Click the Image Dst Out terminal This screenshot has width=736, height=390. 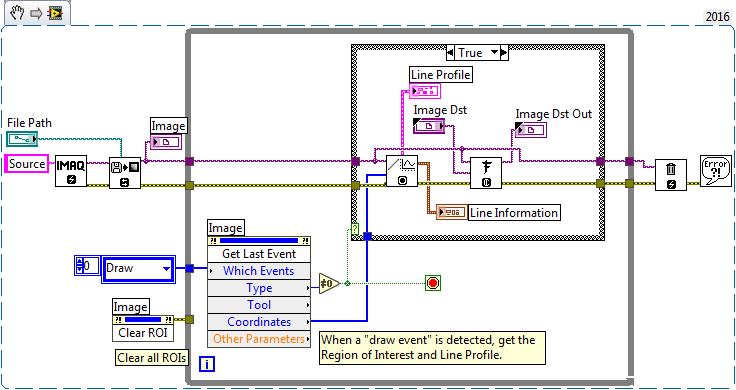[x=530, y=130]
